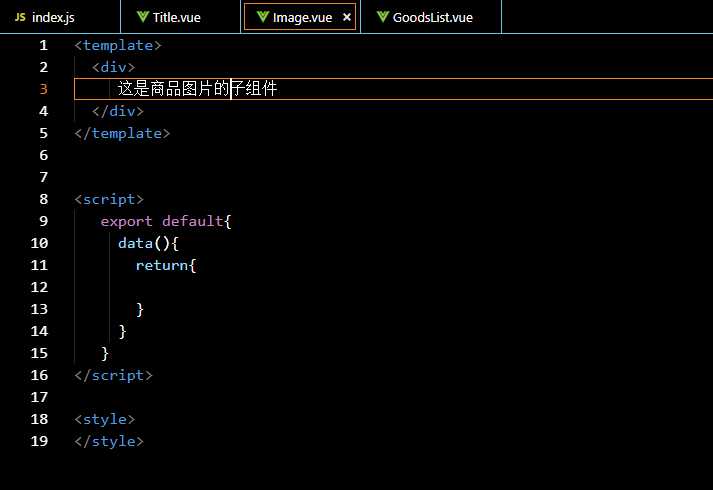Click the closing </div> tag on line 4
Screen dimensions: 713x490
pyautogui.click(x=118, y=111)
